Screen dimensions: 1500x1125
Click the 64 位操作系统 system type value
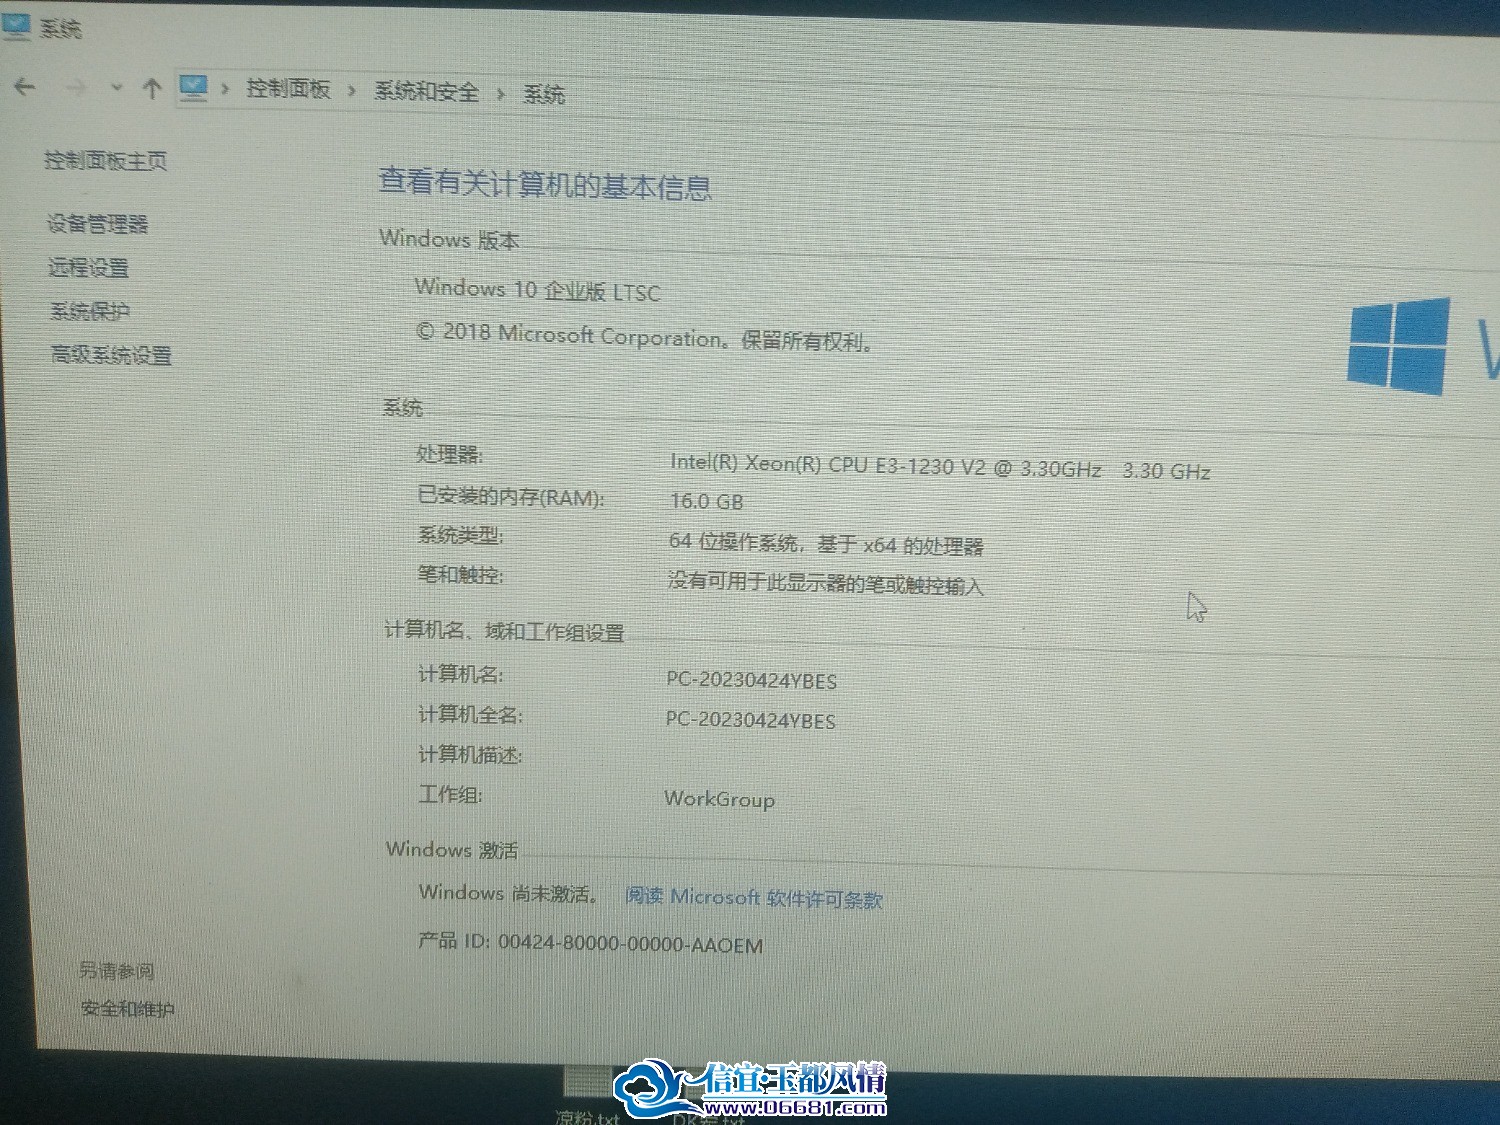826,544
